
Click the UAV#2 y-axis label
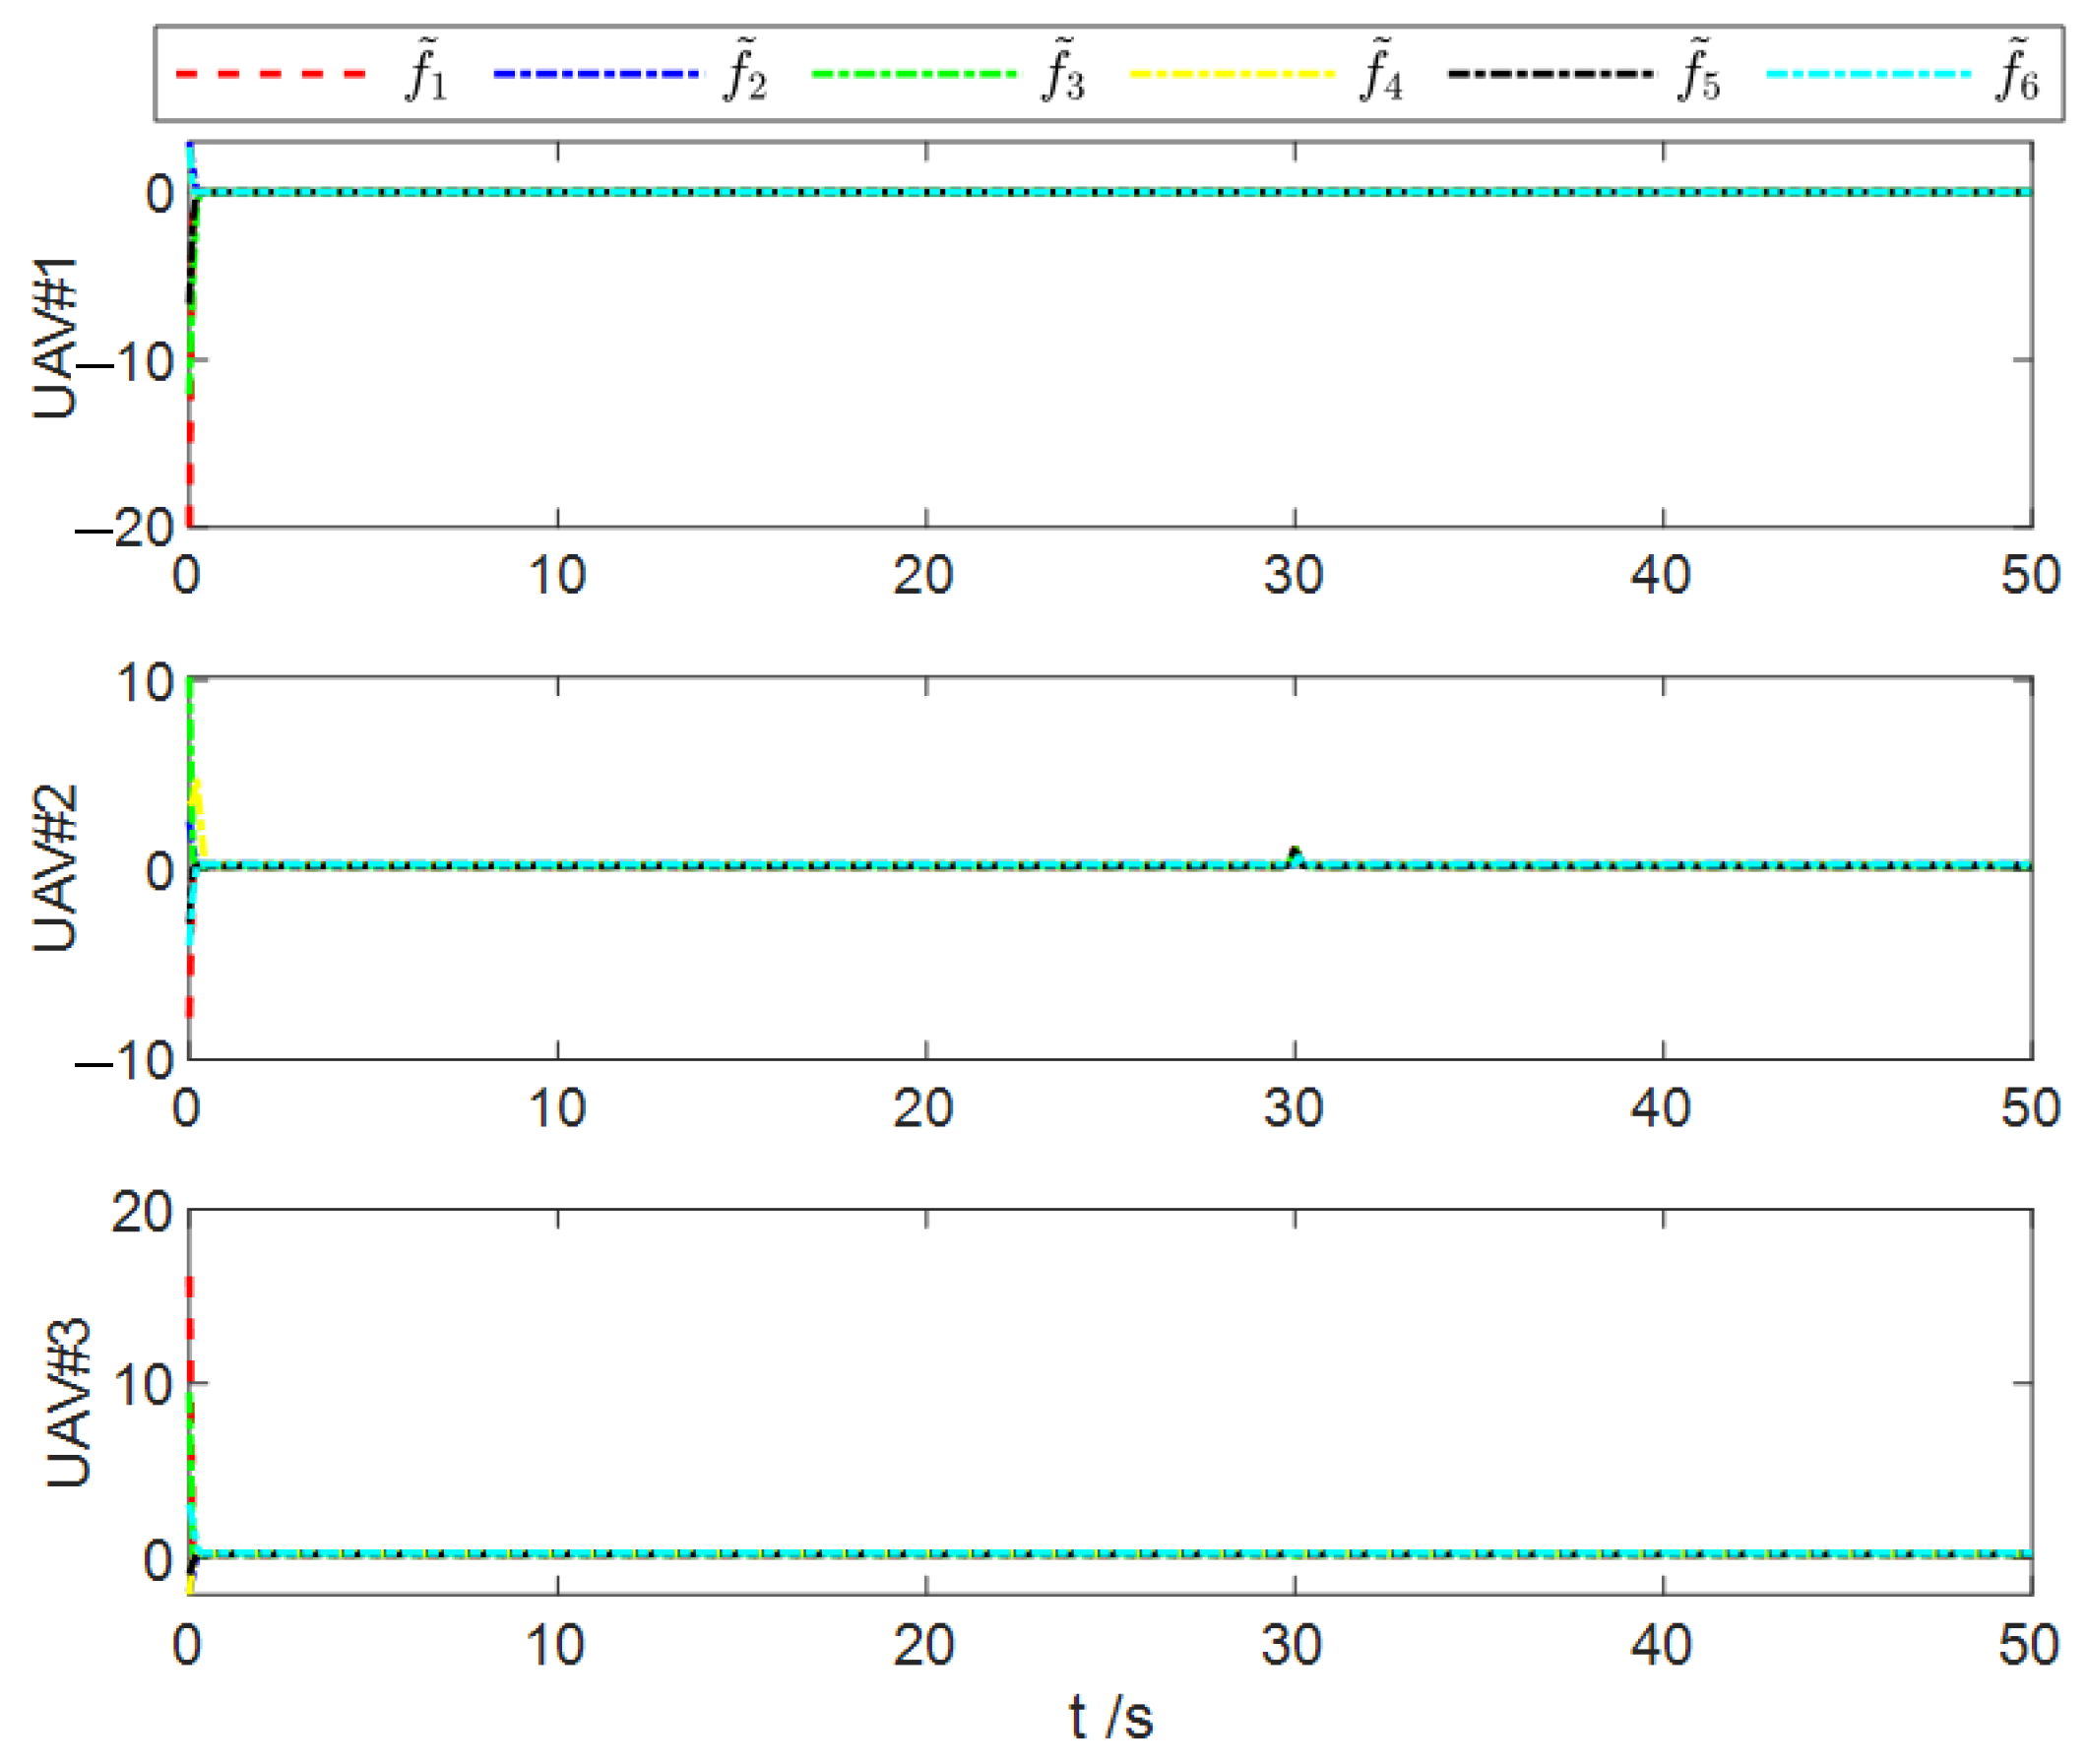55,868
